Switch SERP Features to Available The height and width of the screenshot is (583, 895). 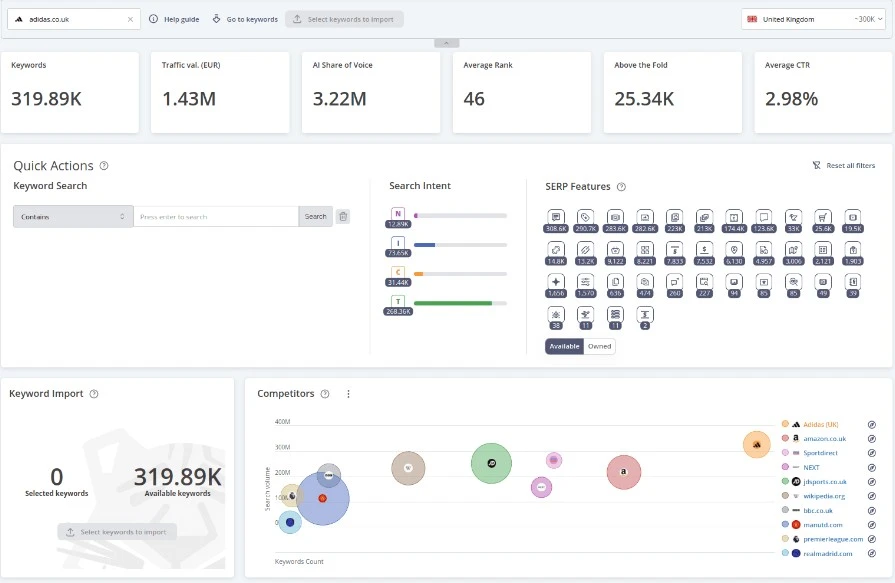pyautogui.click(x=564, y=346)
